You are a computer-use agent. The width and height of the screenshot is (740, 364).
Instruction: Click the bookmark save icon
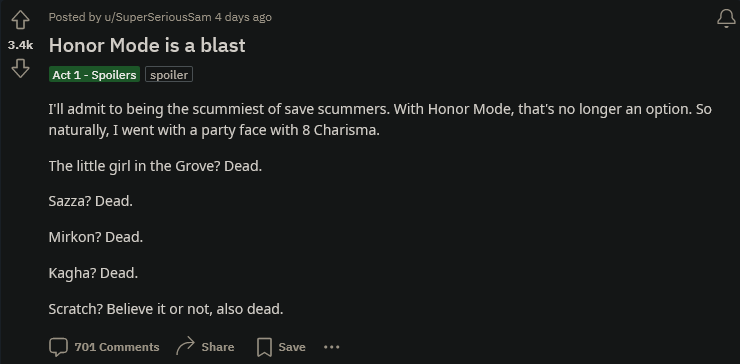(264, 347)
